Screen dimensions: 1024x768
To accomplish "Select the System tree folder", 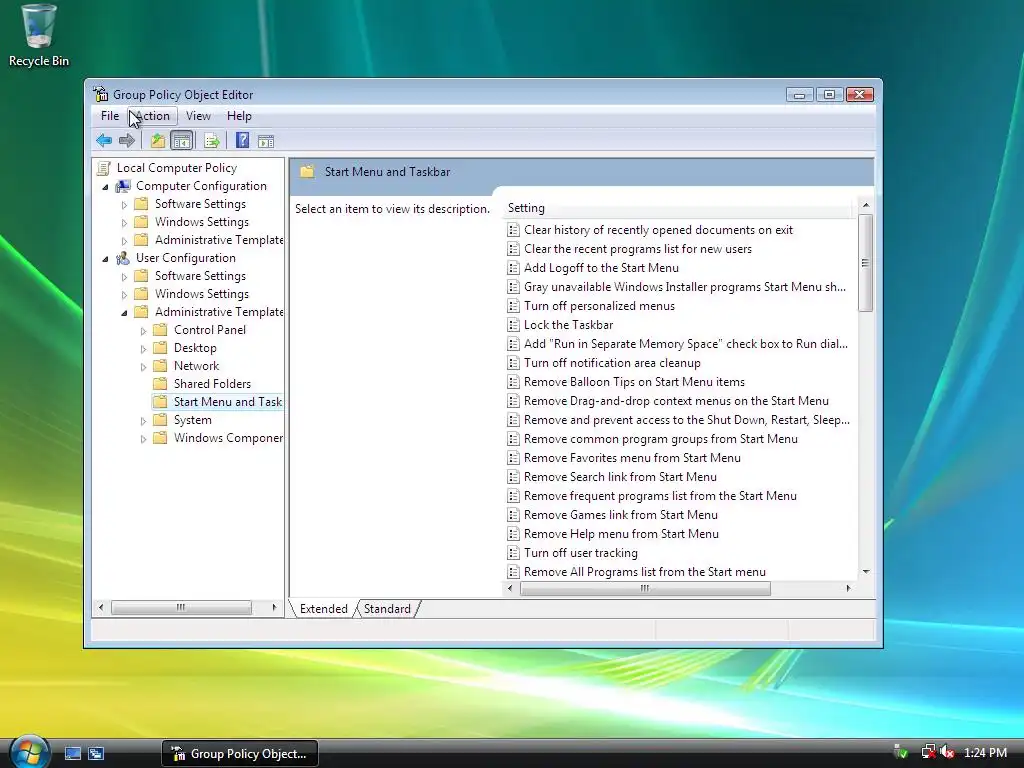I will 192,420.
